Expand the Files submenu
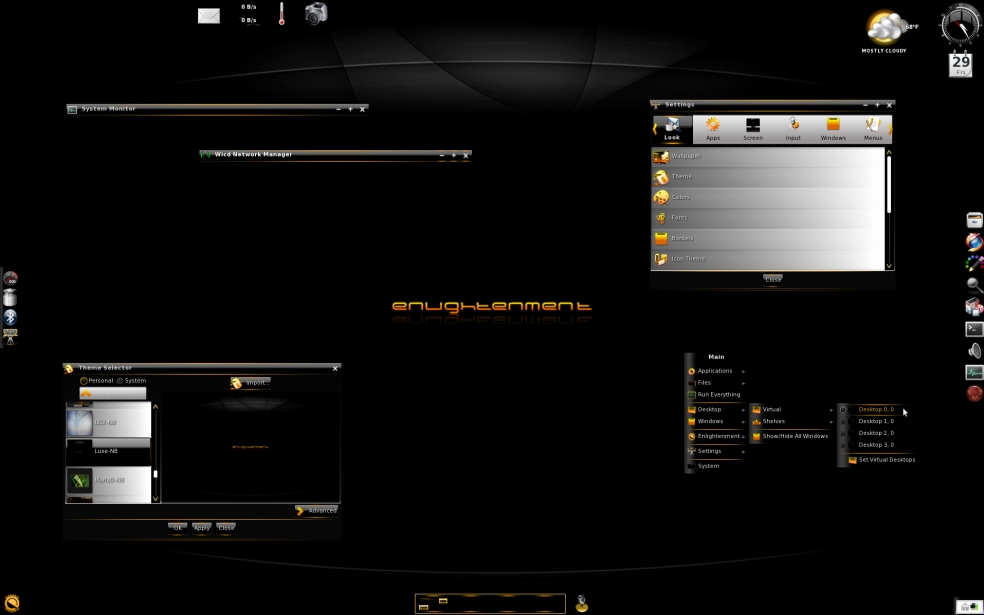 pos(717,383)
